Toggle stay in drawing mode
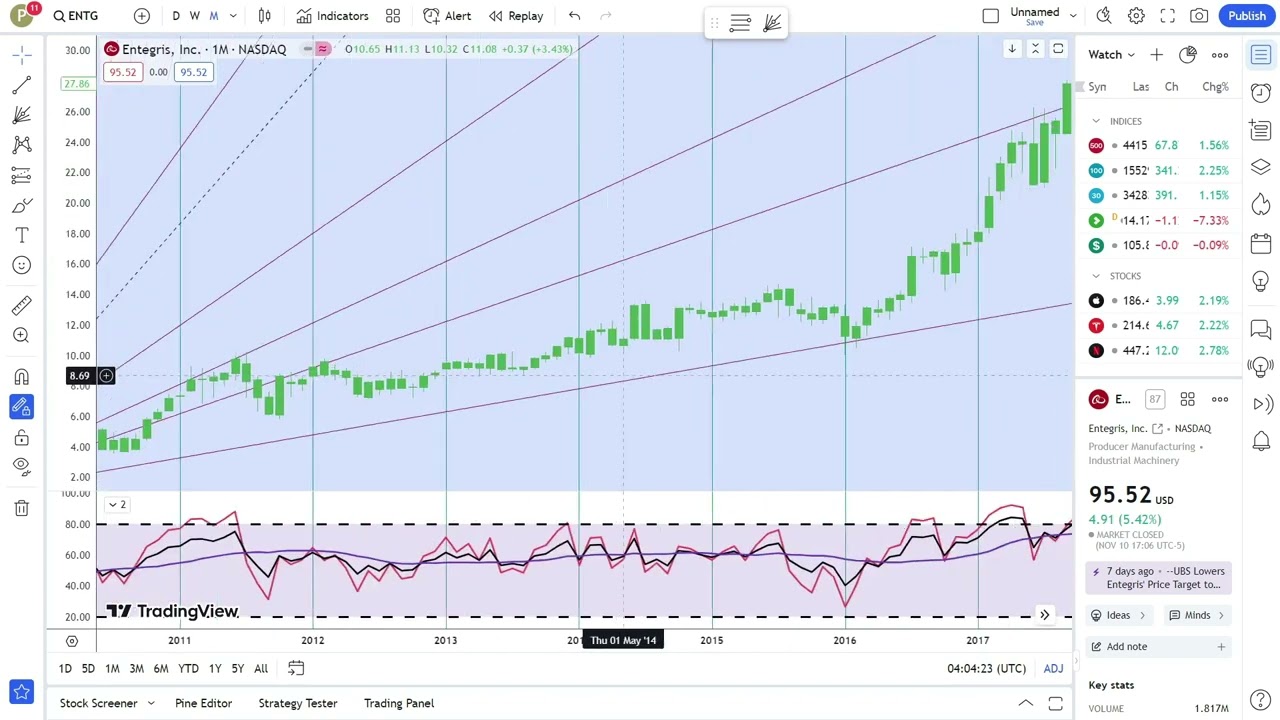The image size is (1280, 720). [x=21, y=407]
